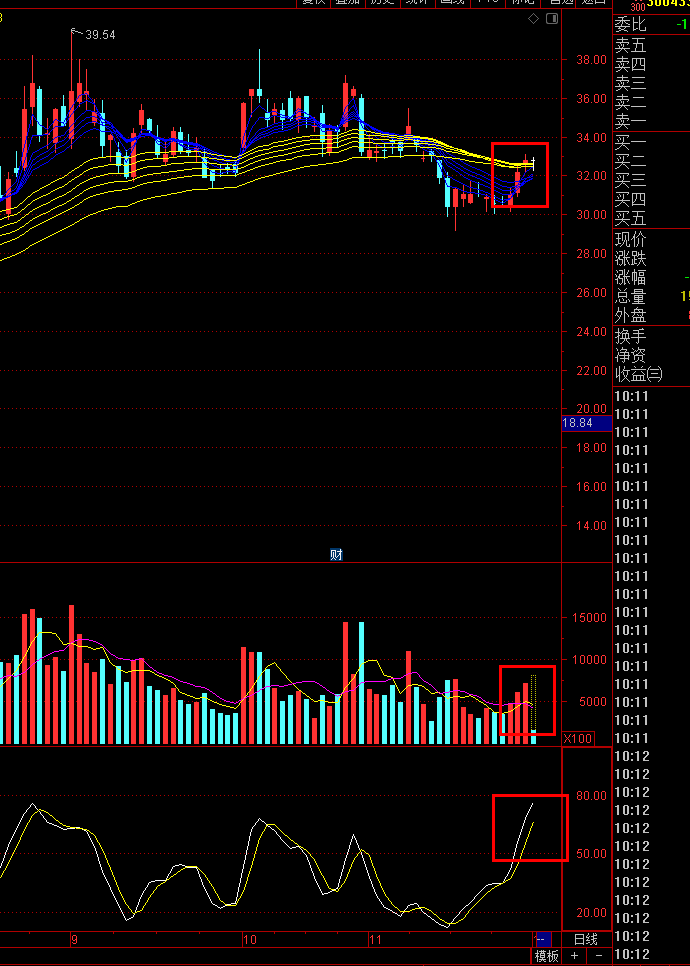Click the 委比 order ratio row
690x966 pixels.
coord(651,24)
